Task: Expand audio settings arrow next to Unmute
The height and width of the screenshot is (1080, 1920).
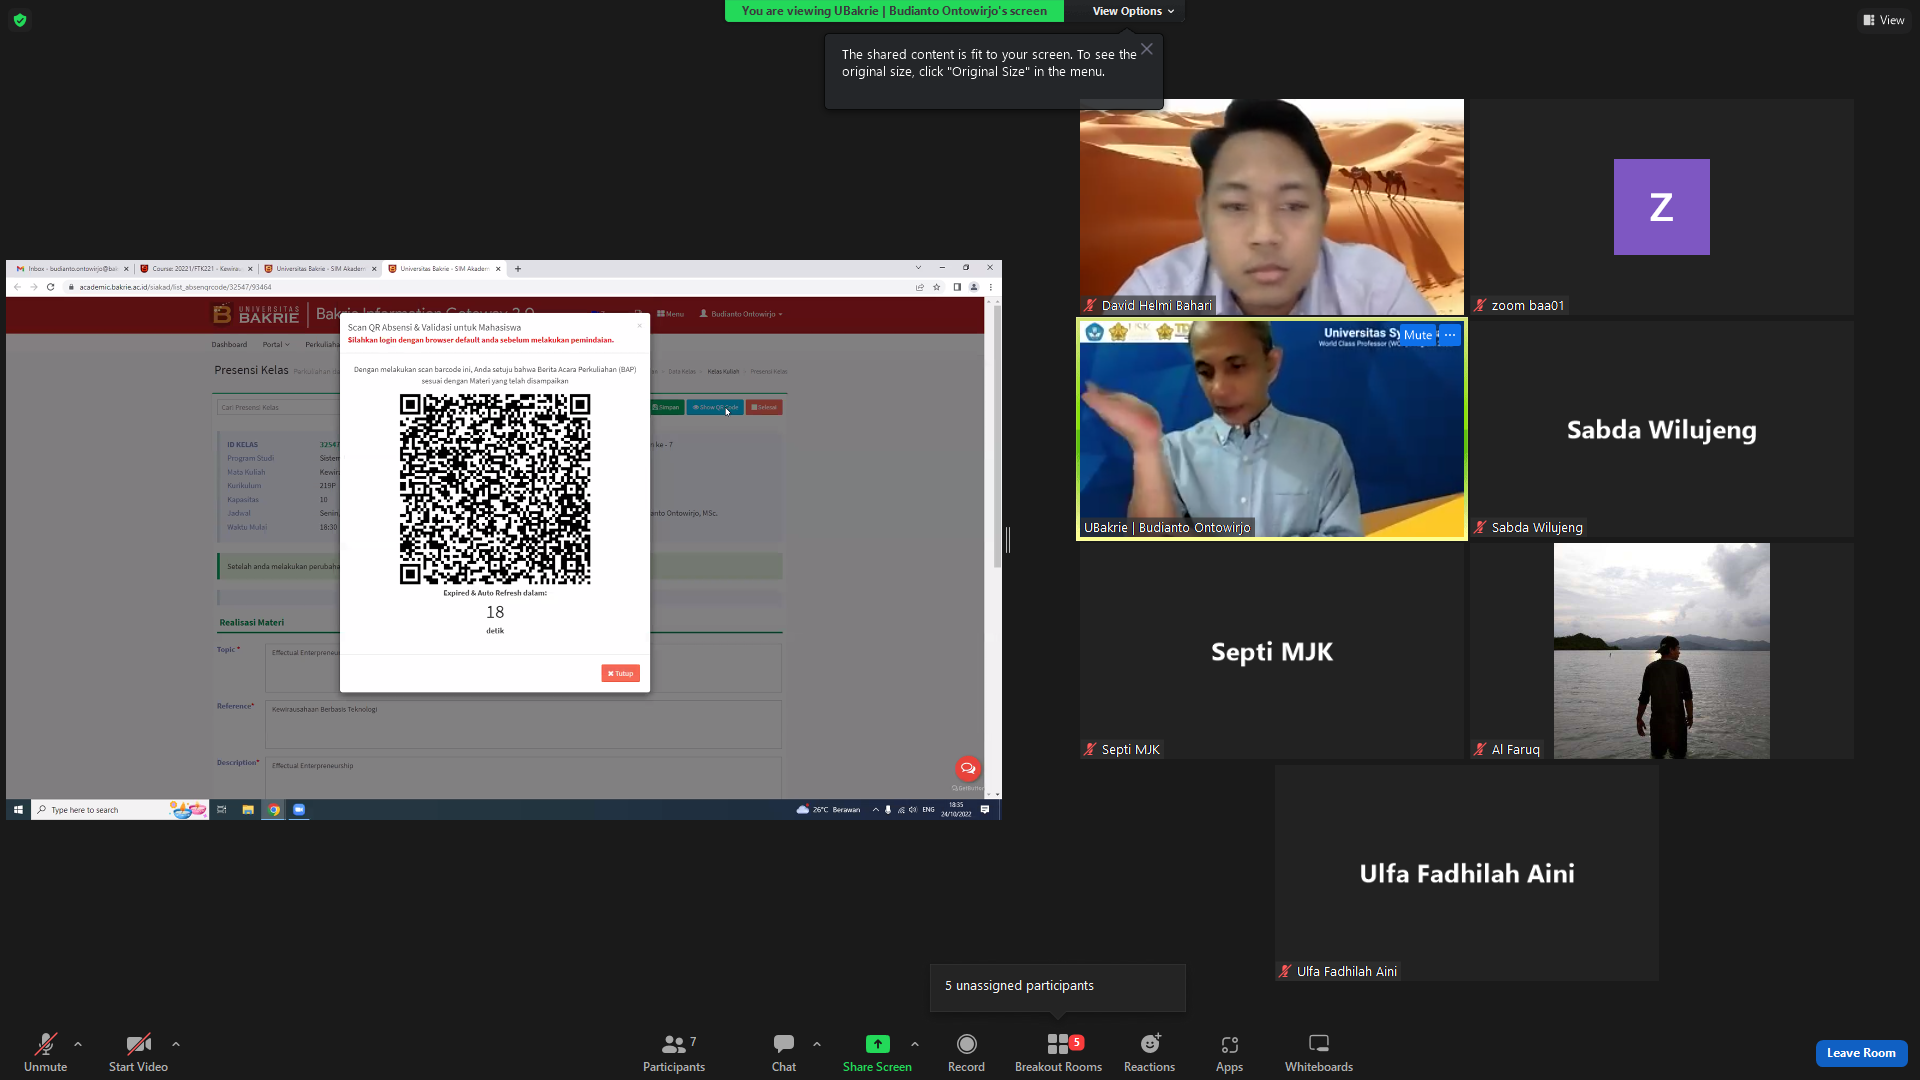Action: [x=78, y=1044]
